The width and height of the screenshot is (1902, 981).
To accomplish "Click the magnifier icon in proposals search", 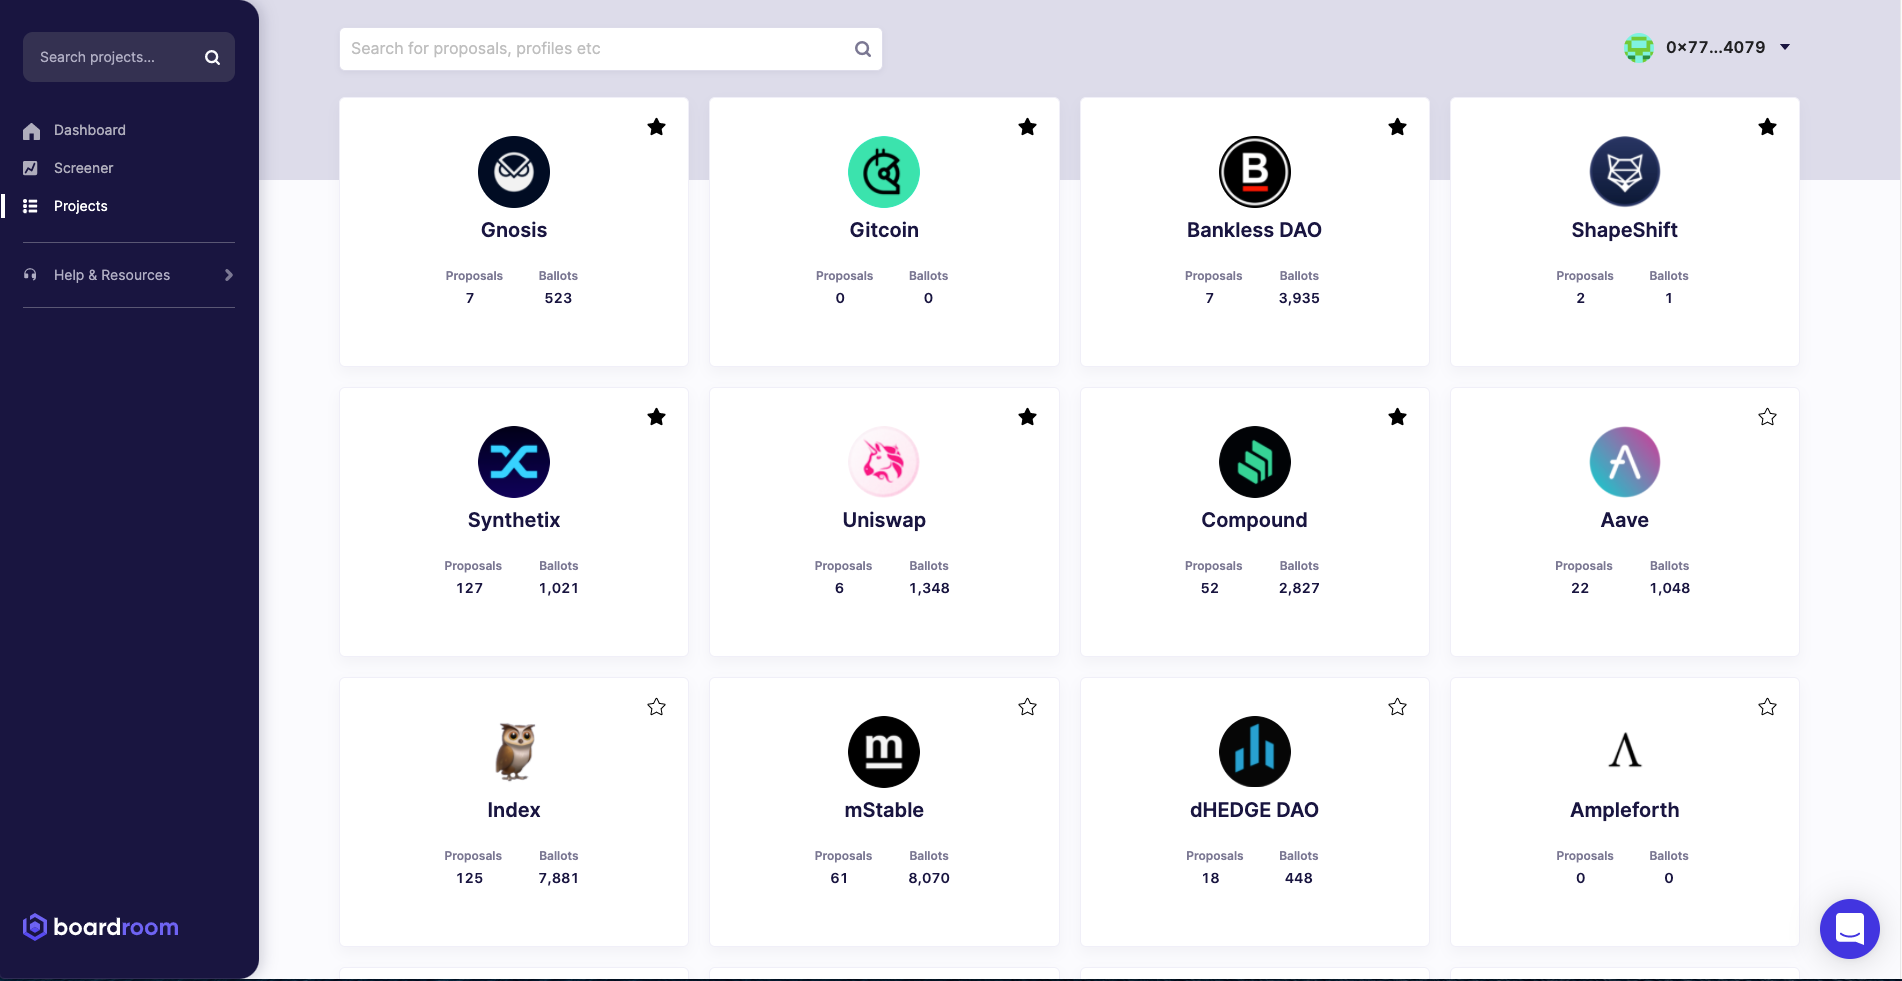I will (x=862, y=49).
